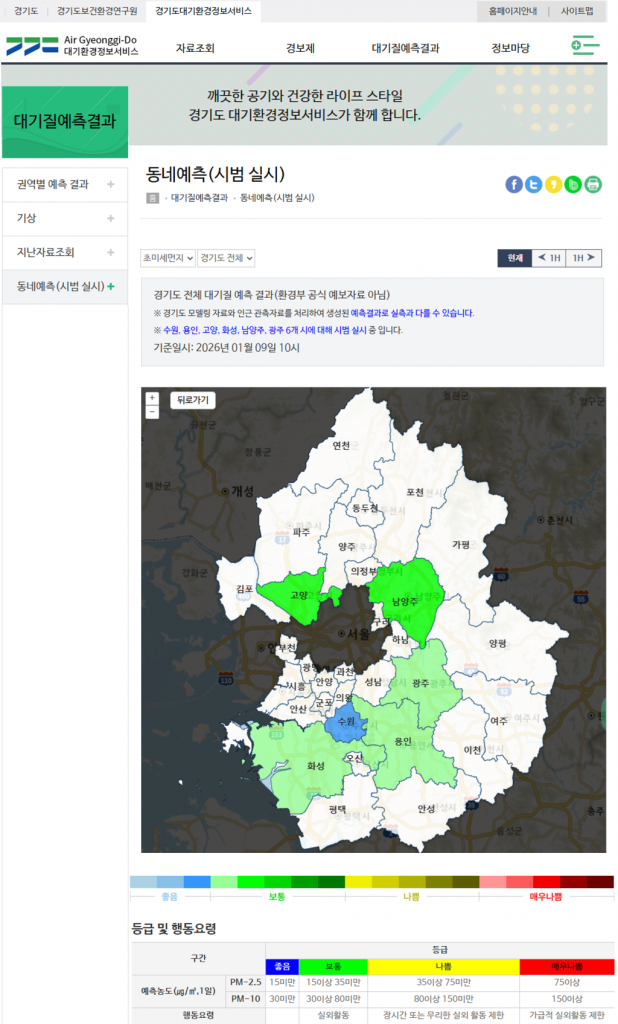Share this page on Facebook
Image resolution: width=618 pixels, height=1024 pixels.
coord(514,184)
